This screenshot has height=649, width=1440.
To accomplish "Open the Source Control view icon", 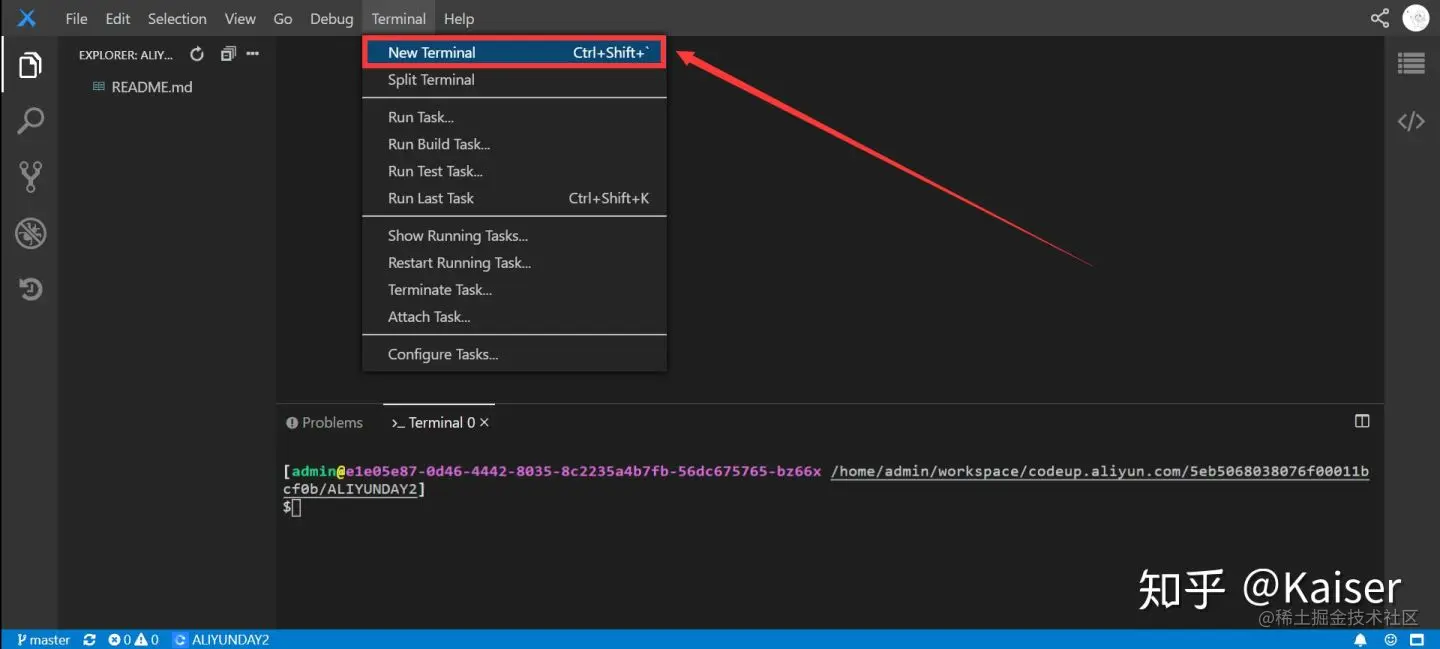I will click(x=30, y=177).
